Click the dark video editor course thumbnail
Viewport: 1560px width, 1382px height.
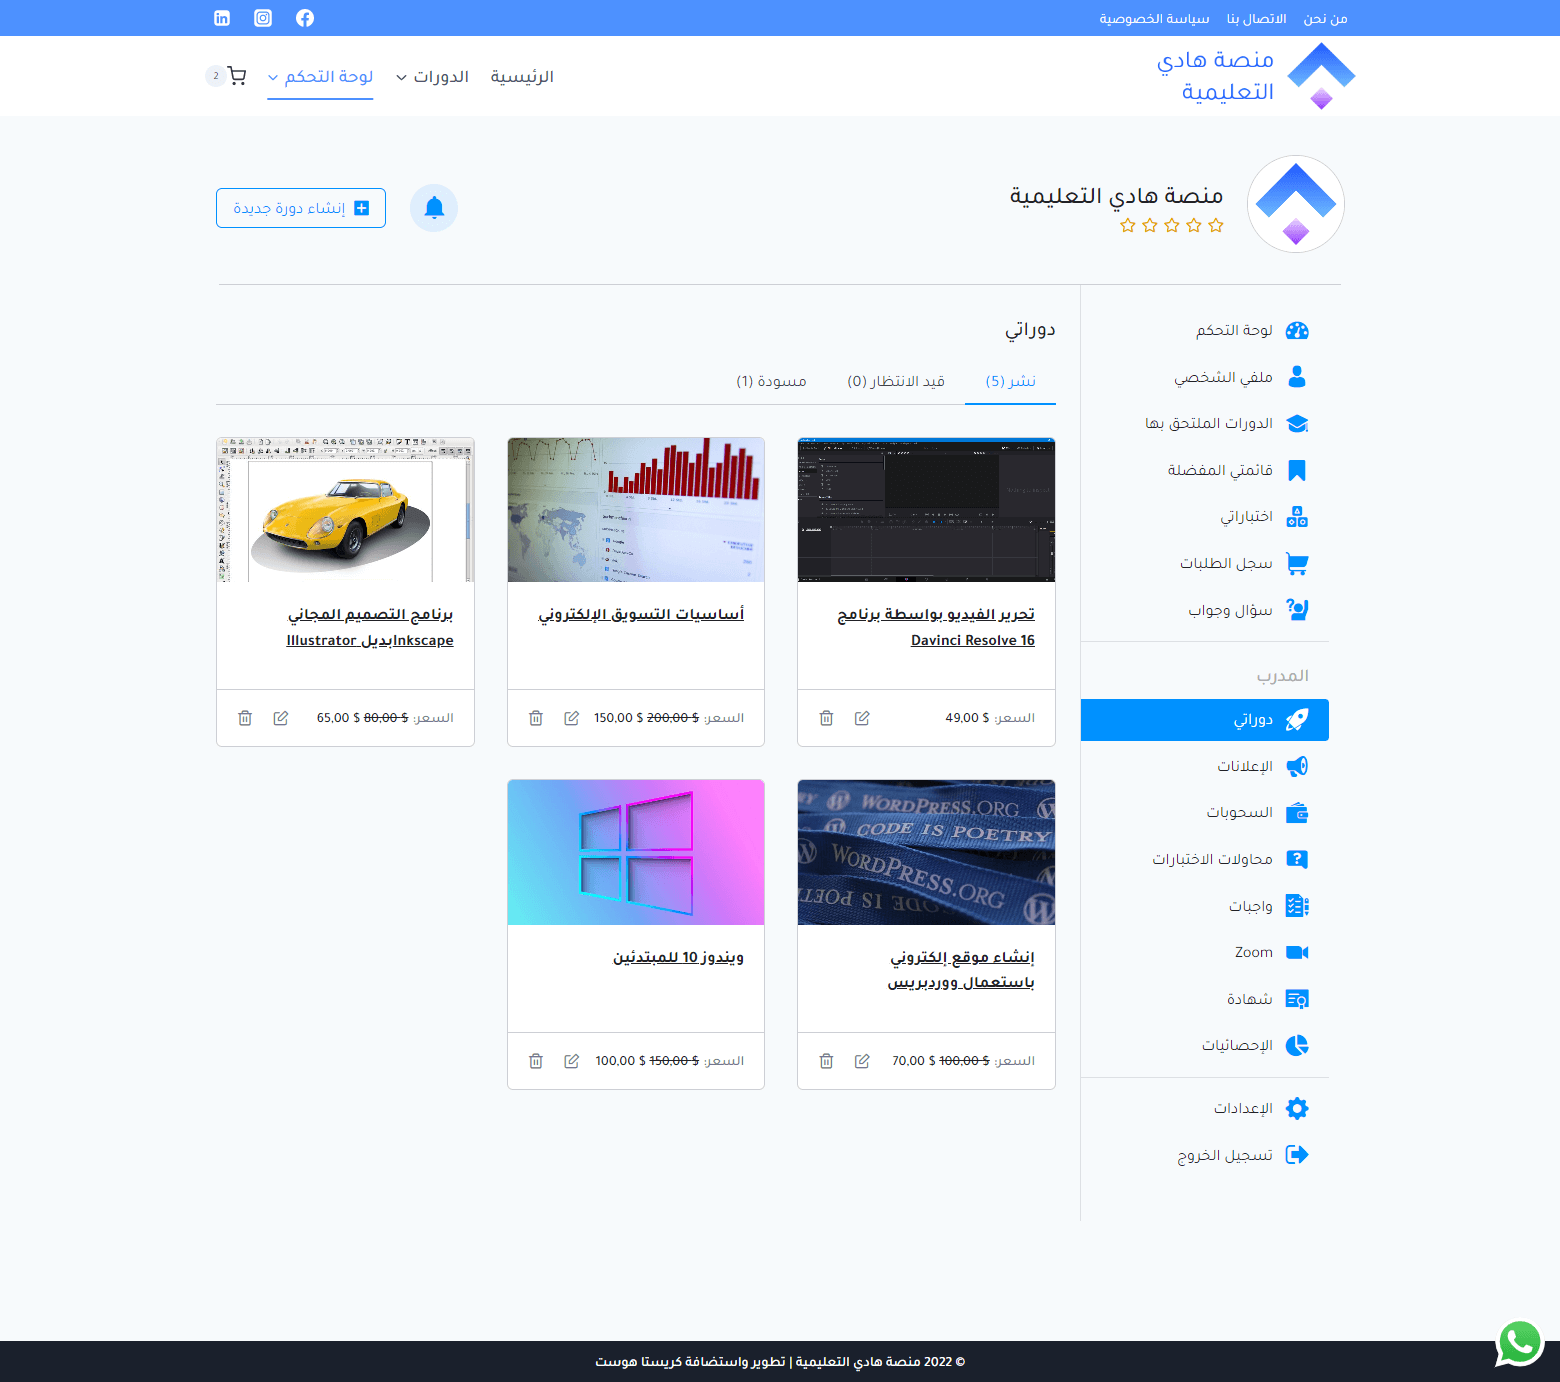click(x=926, y=510)
